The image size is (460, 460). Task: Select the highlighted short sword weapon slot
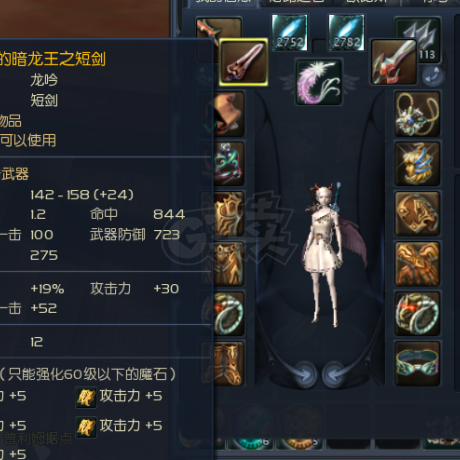click(x=244, y=62)
